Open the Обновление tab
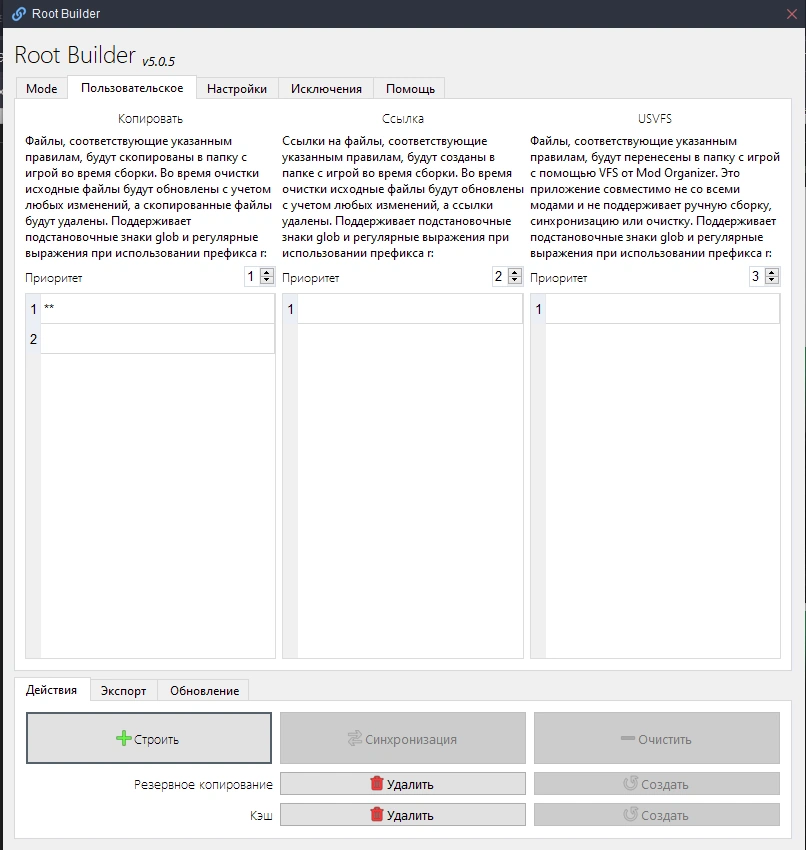806x850 pixels. (x=204, y=691)
